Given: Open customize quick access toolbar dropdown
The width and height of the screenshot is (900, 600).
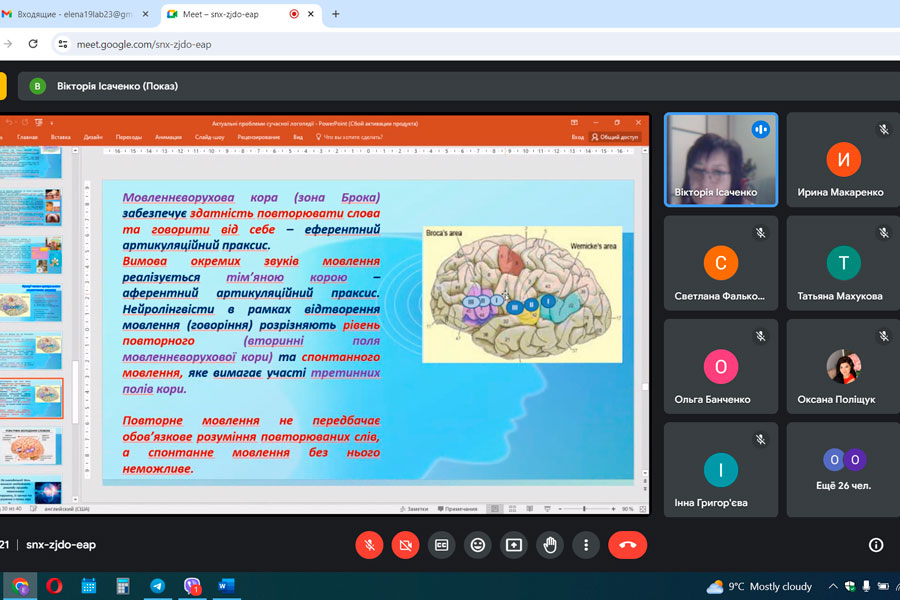Looking at the screenshot, I should pyautogui.click(x=52, y=123).
